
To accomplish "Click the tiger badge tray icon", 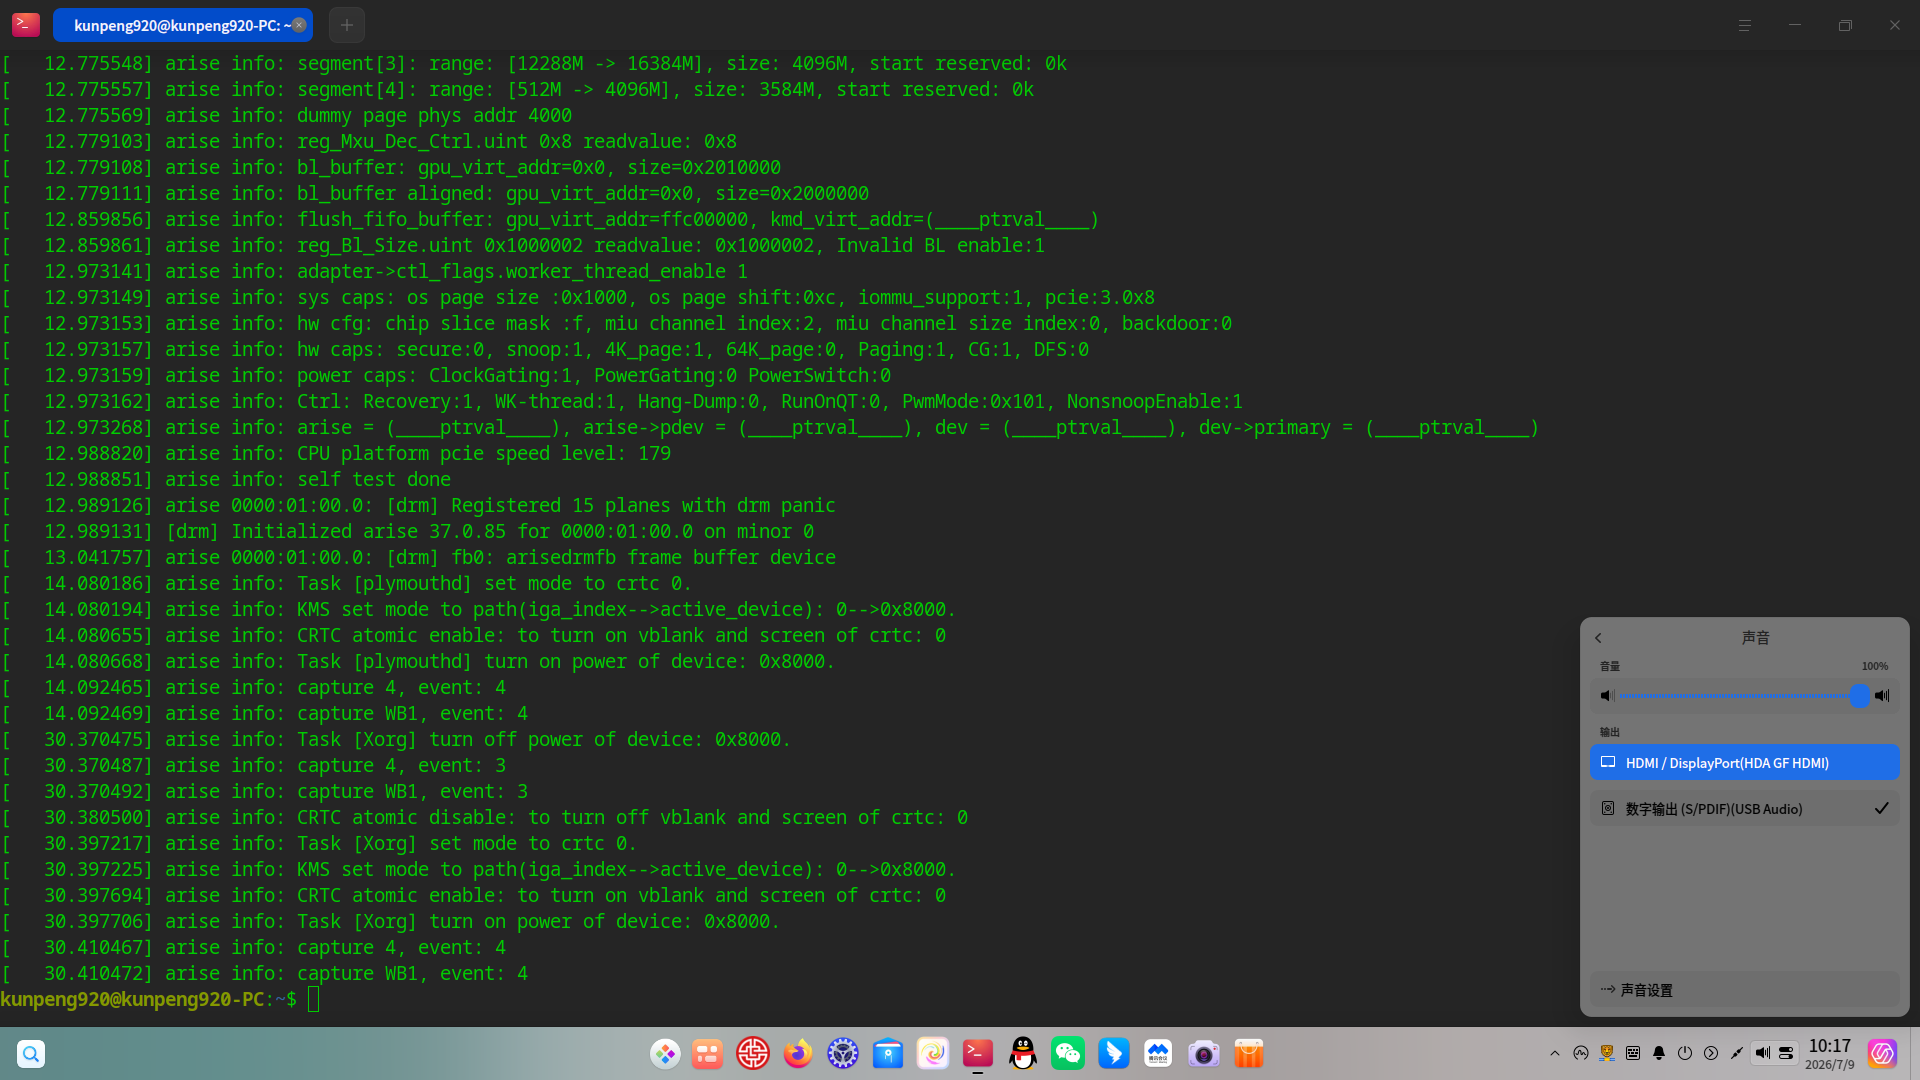I will point(1607,1053).
